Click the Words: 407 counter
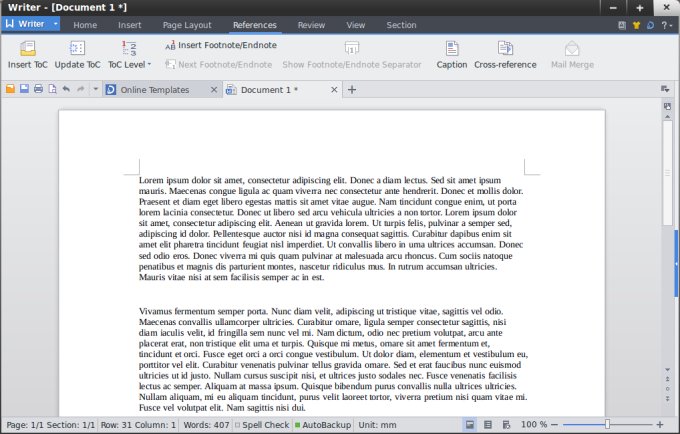The image size is (680, 434). pyautogui.click(x=206, y=425)
